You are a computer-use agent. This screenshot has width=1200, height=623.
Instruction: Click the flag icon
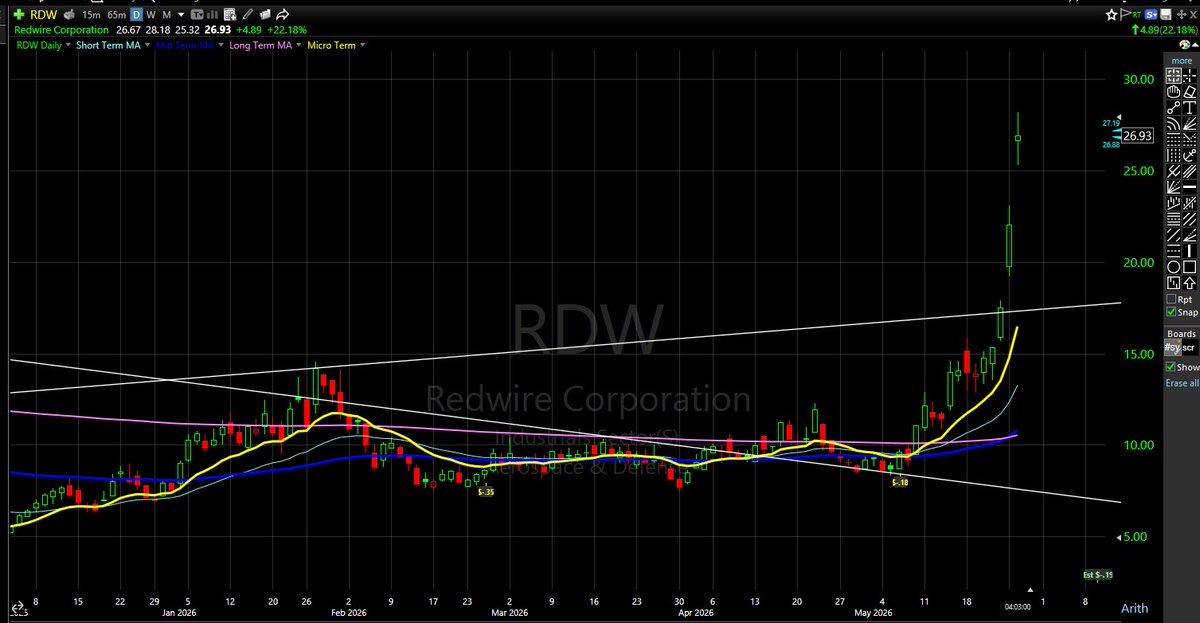click(x=1125, y=15)
